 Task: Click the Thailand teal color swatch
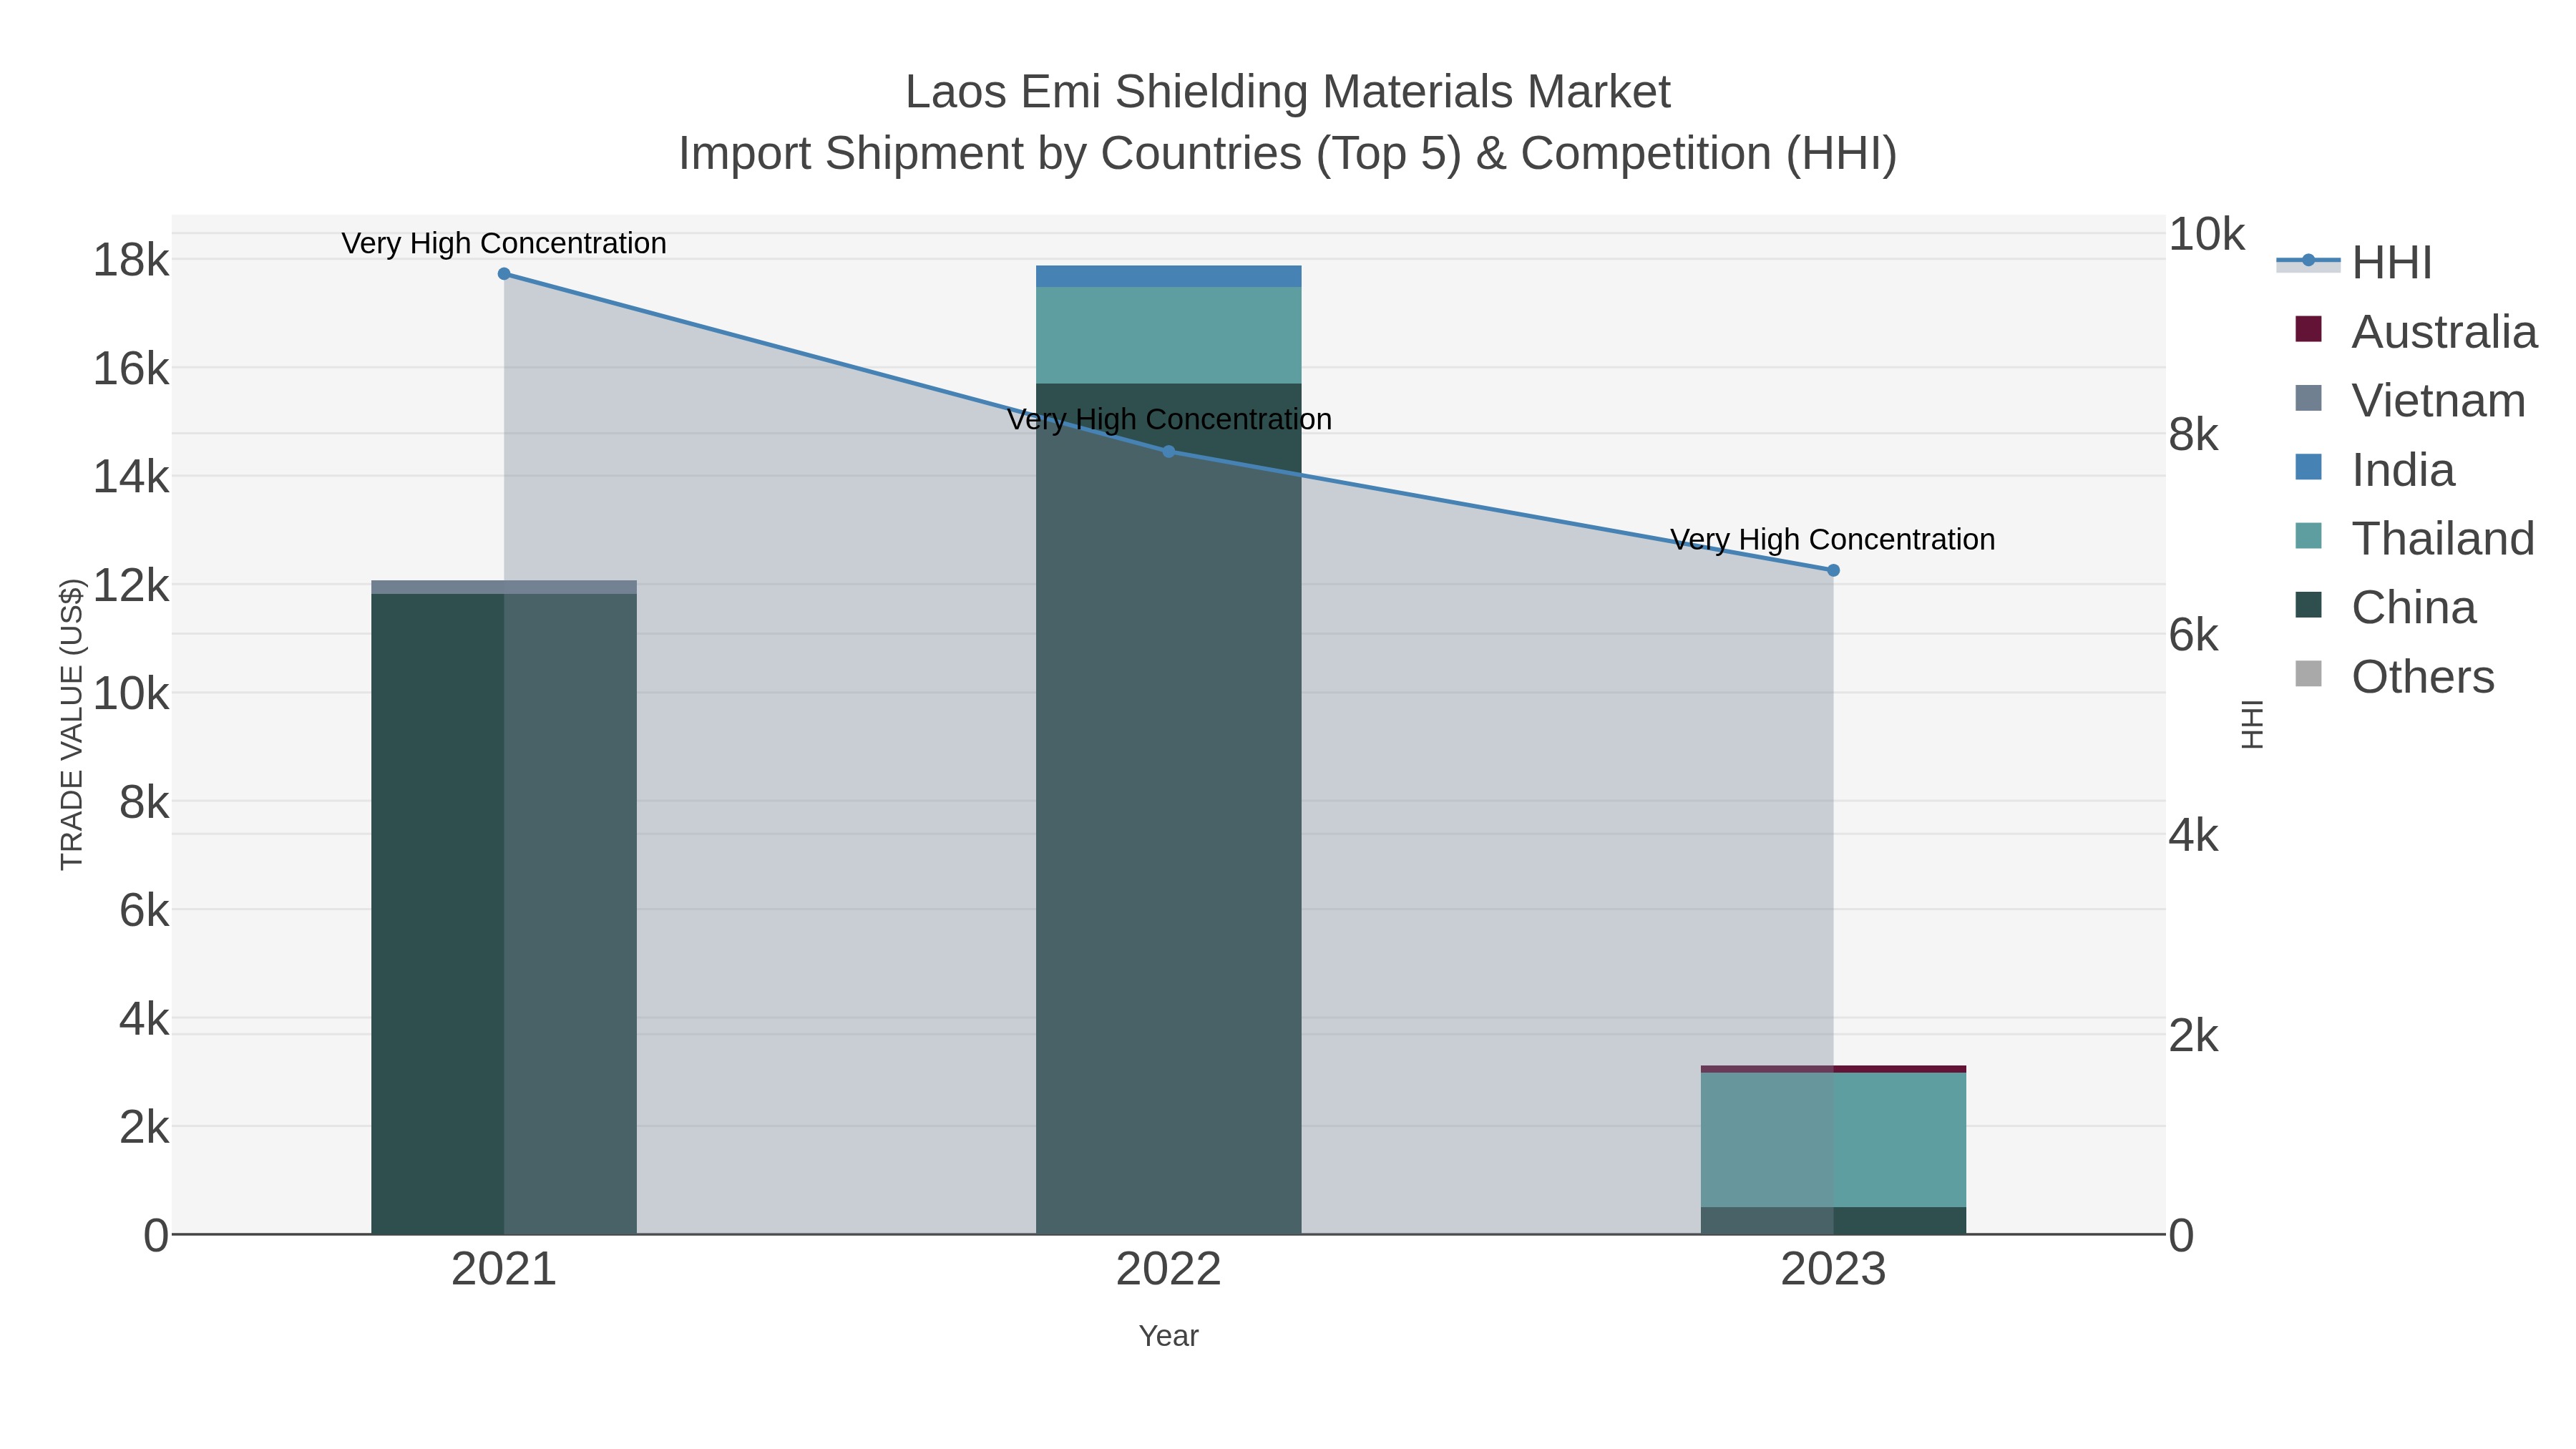pyautogui.click(x=2308, y=536)
